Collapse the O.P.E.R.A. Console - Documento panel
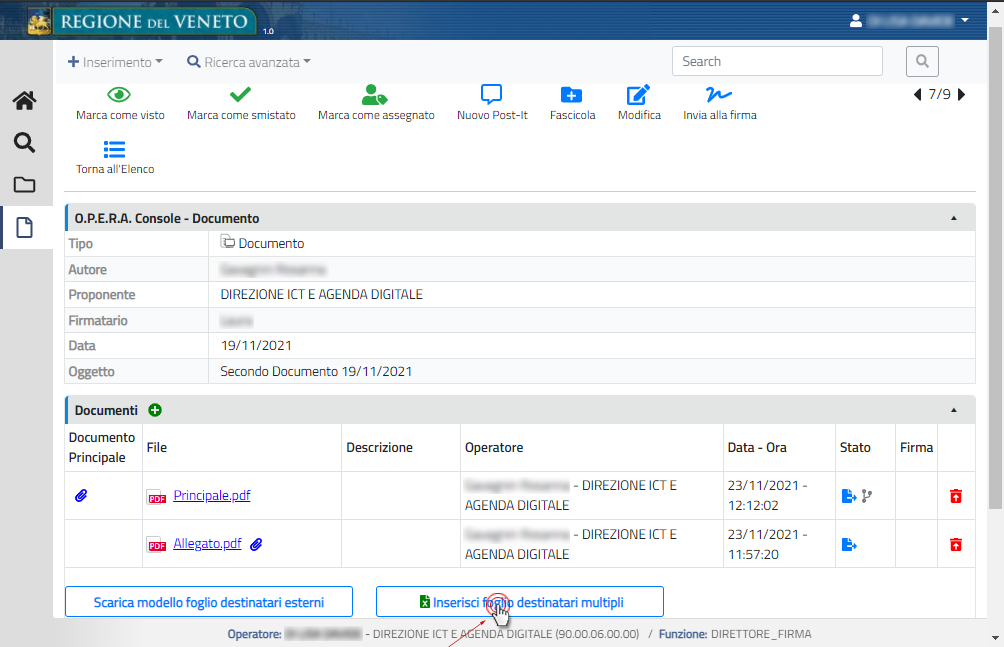1004x647 pixels. tap(953, 218)
